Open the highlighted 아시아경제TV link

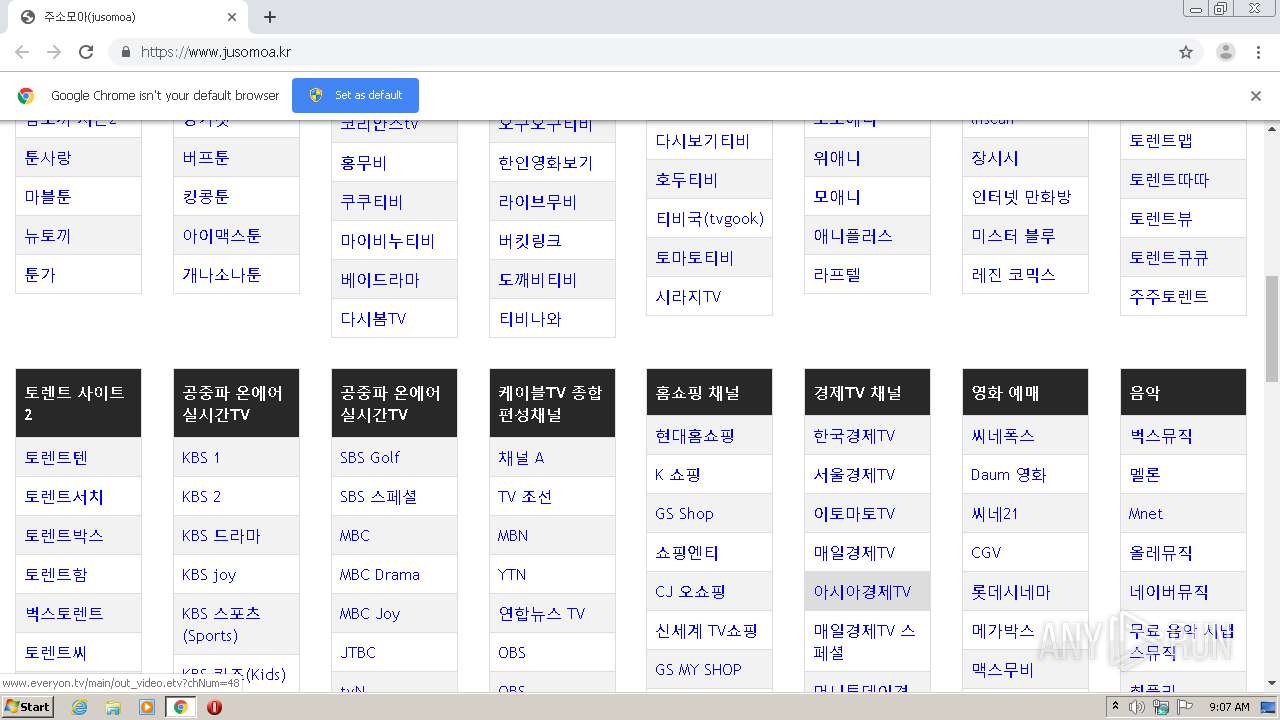pyautogui.click(x=863, y=591)
